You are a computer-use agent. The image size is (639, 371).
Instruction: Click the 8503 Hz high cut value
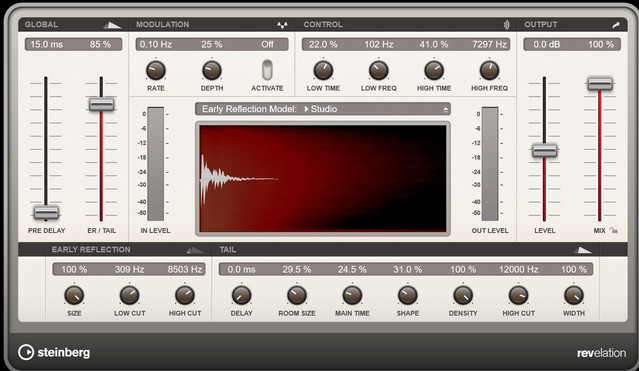(185, 269)
